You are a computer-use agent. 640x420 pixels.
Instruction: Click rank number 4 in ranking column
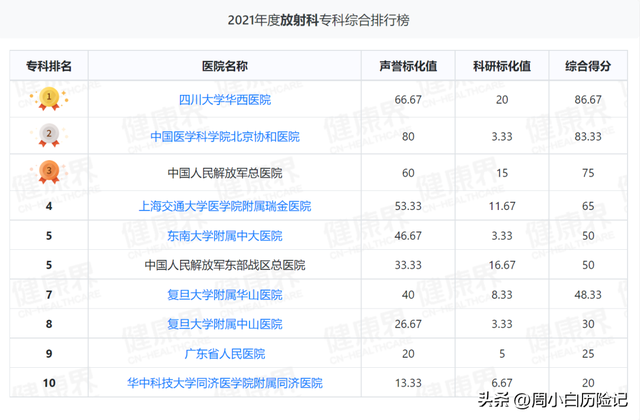49,206
